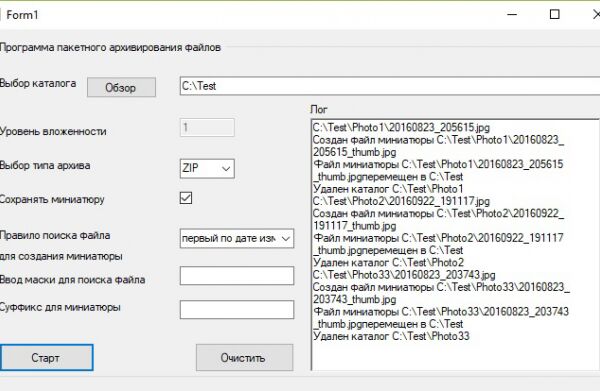Click the Ввод маски для поиска файла label

[x=73, y=280]
